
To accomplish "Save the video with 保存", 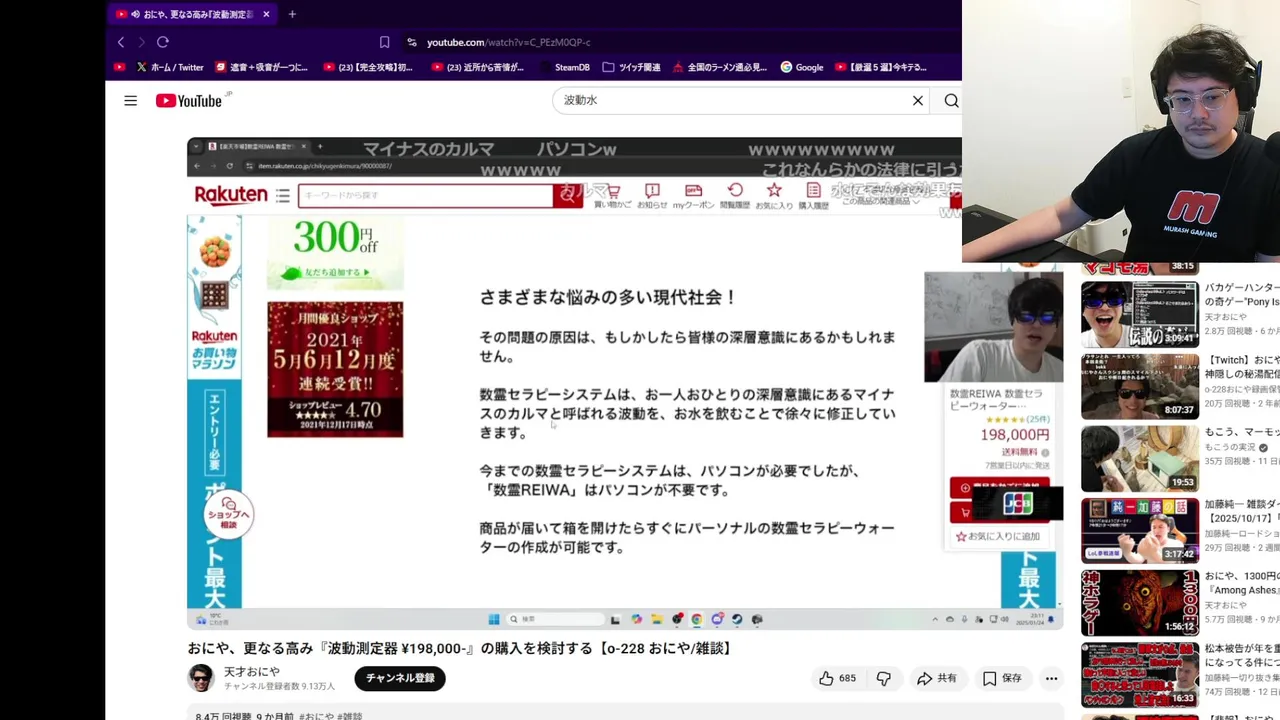I will point(1002,678).
